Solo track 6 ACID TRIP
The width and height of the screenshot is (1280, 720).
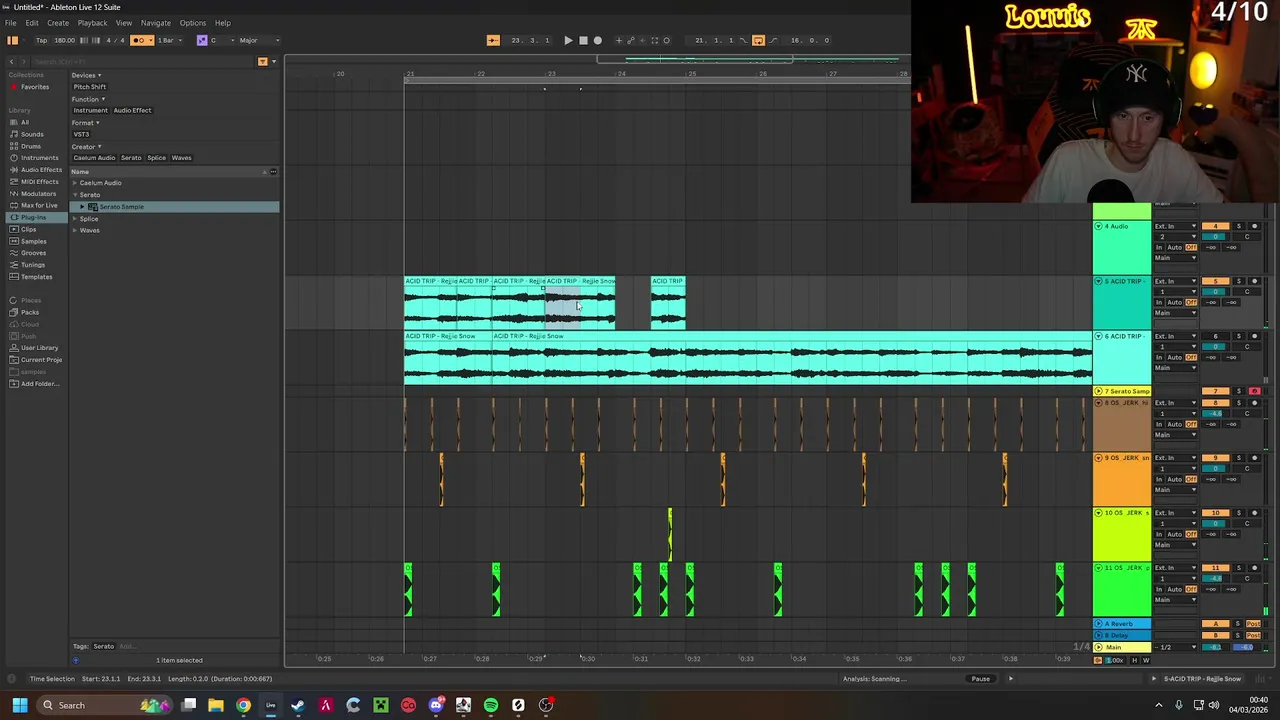tap(1238, 336)
